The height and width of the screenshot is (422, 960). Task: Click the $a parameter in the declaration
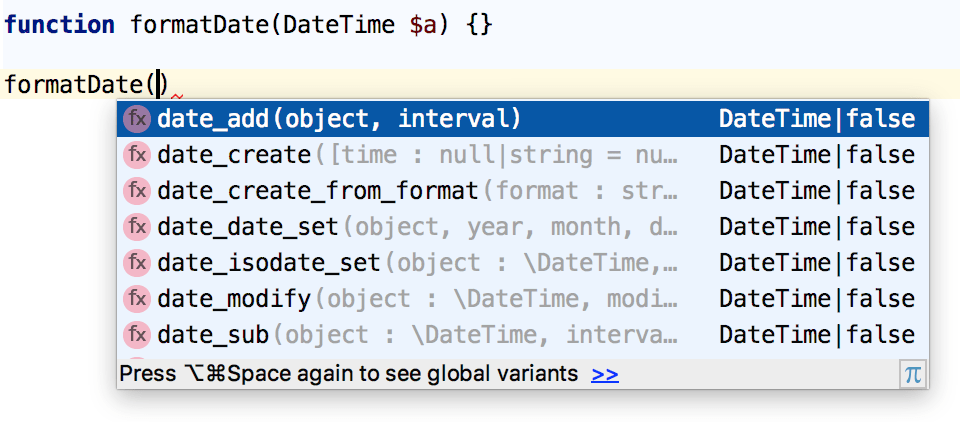tap(423, 25)
